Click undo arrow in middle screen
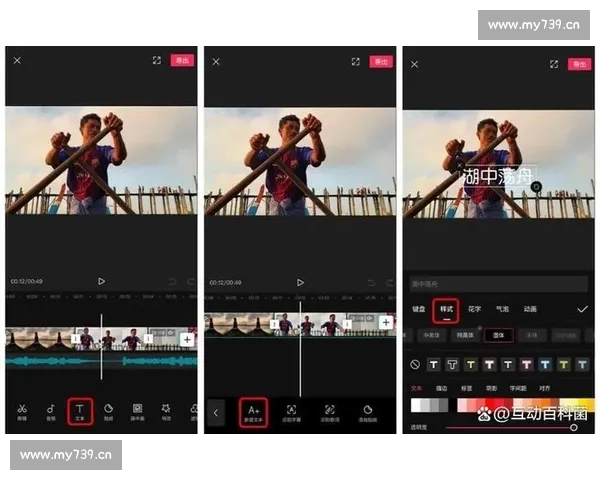 click(371, 283)
